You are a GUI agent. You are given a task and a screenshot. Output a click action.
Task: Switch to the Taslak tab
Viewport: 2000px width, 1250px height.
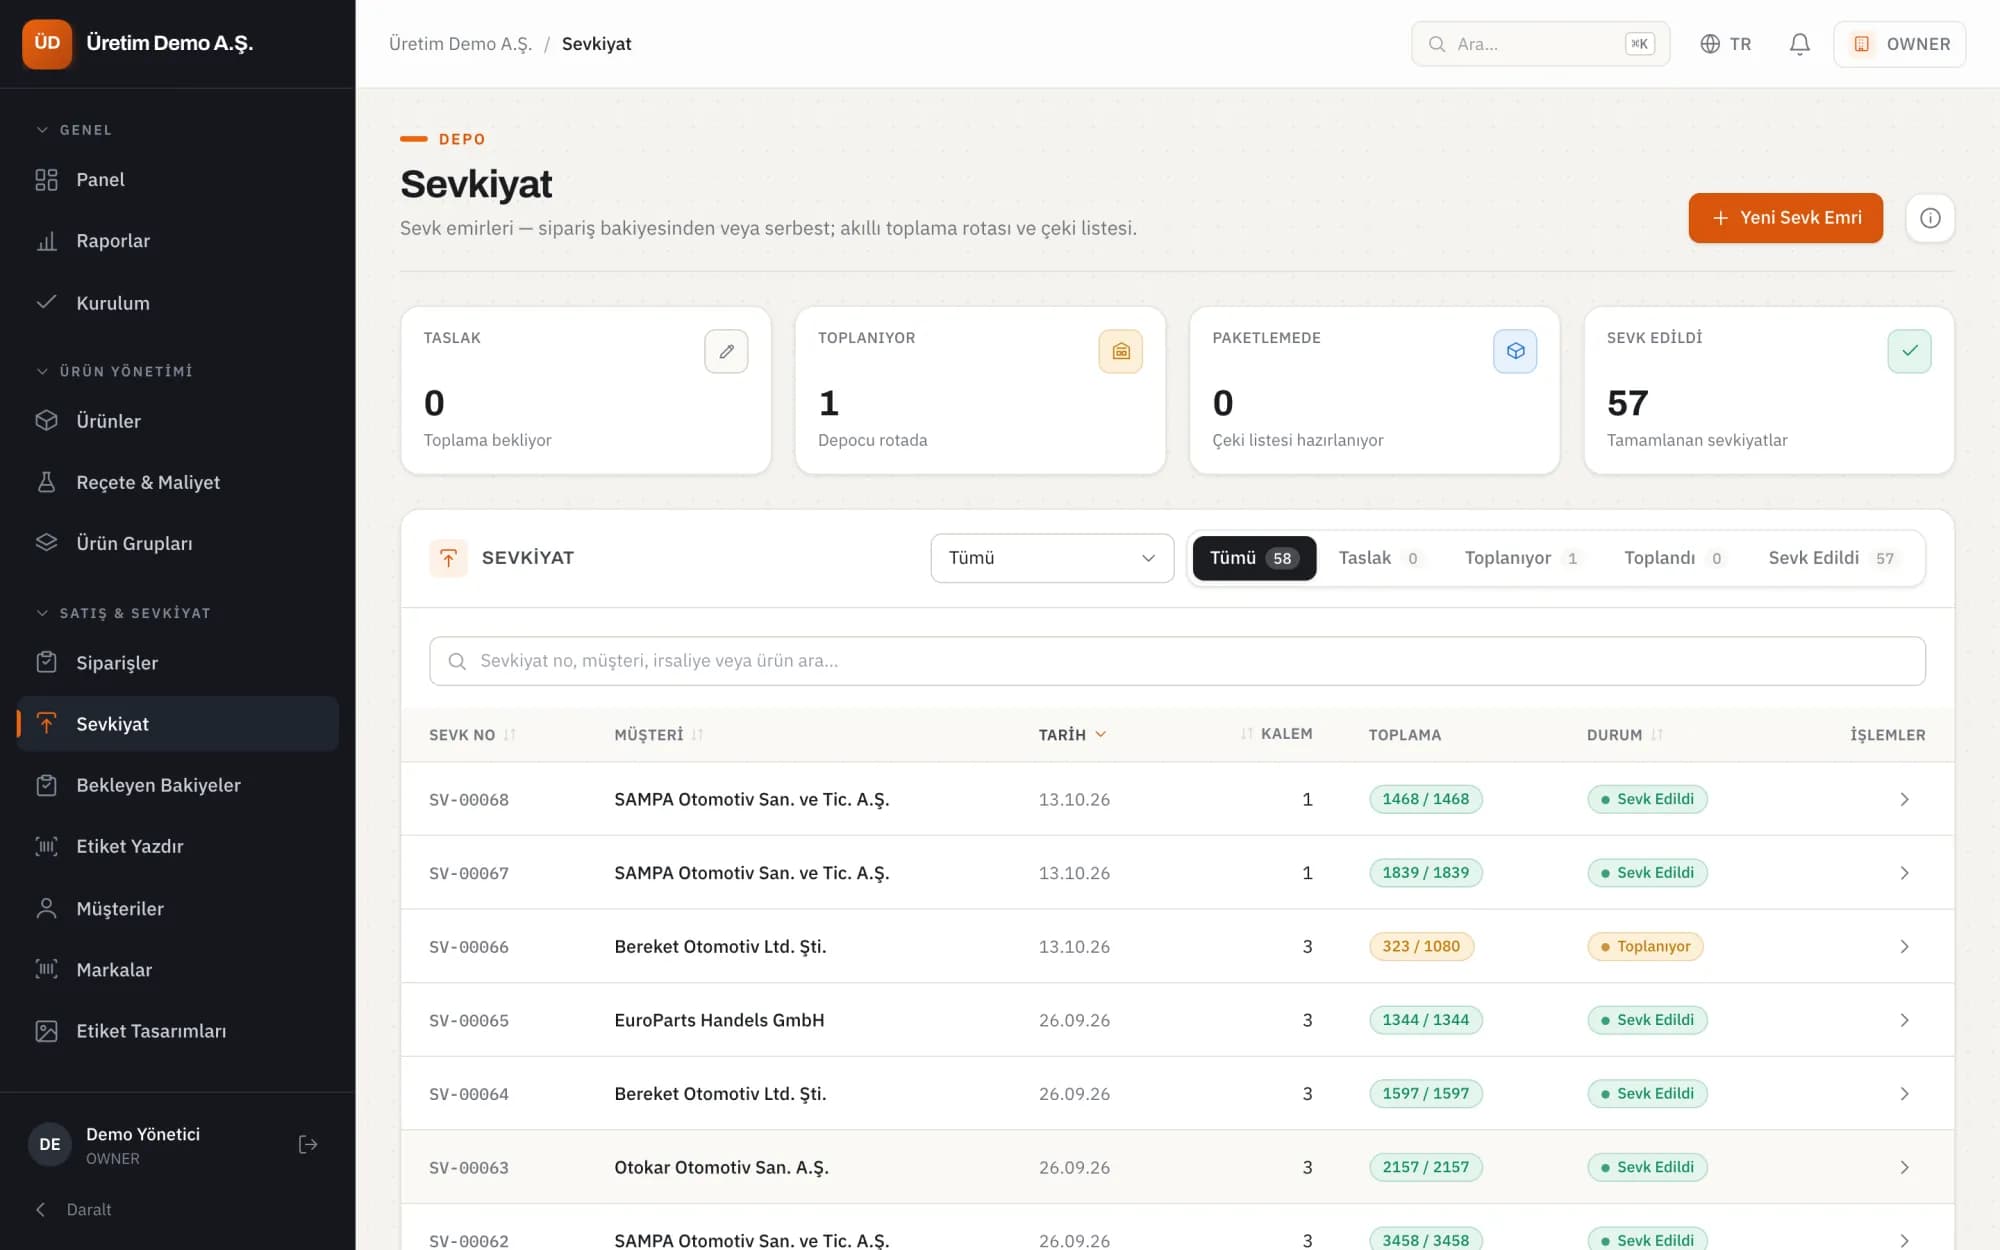(1378, 558)
